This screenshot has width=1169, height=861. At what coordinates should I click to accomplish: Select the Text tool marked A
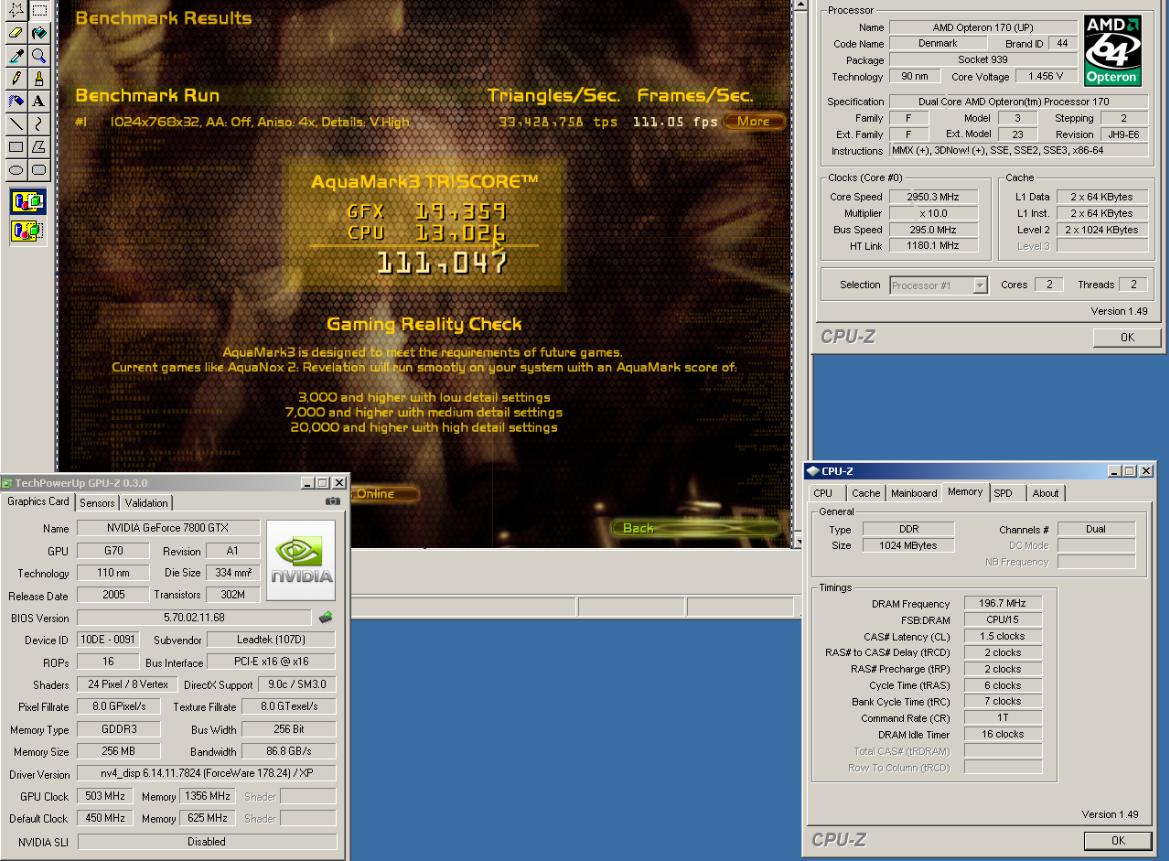[39, 101]
